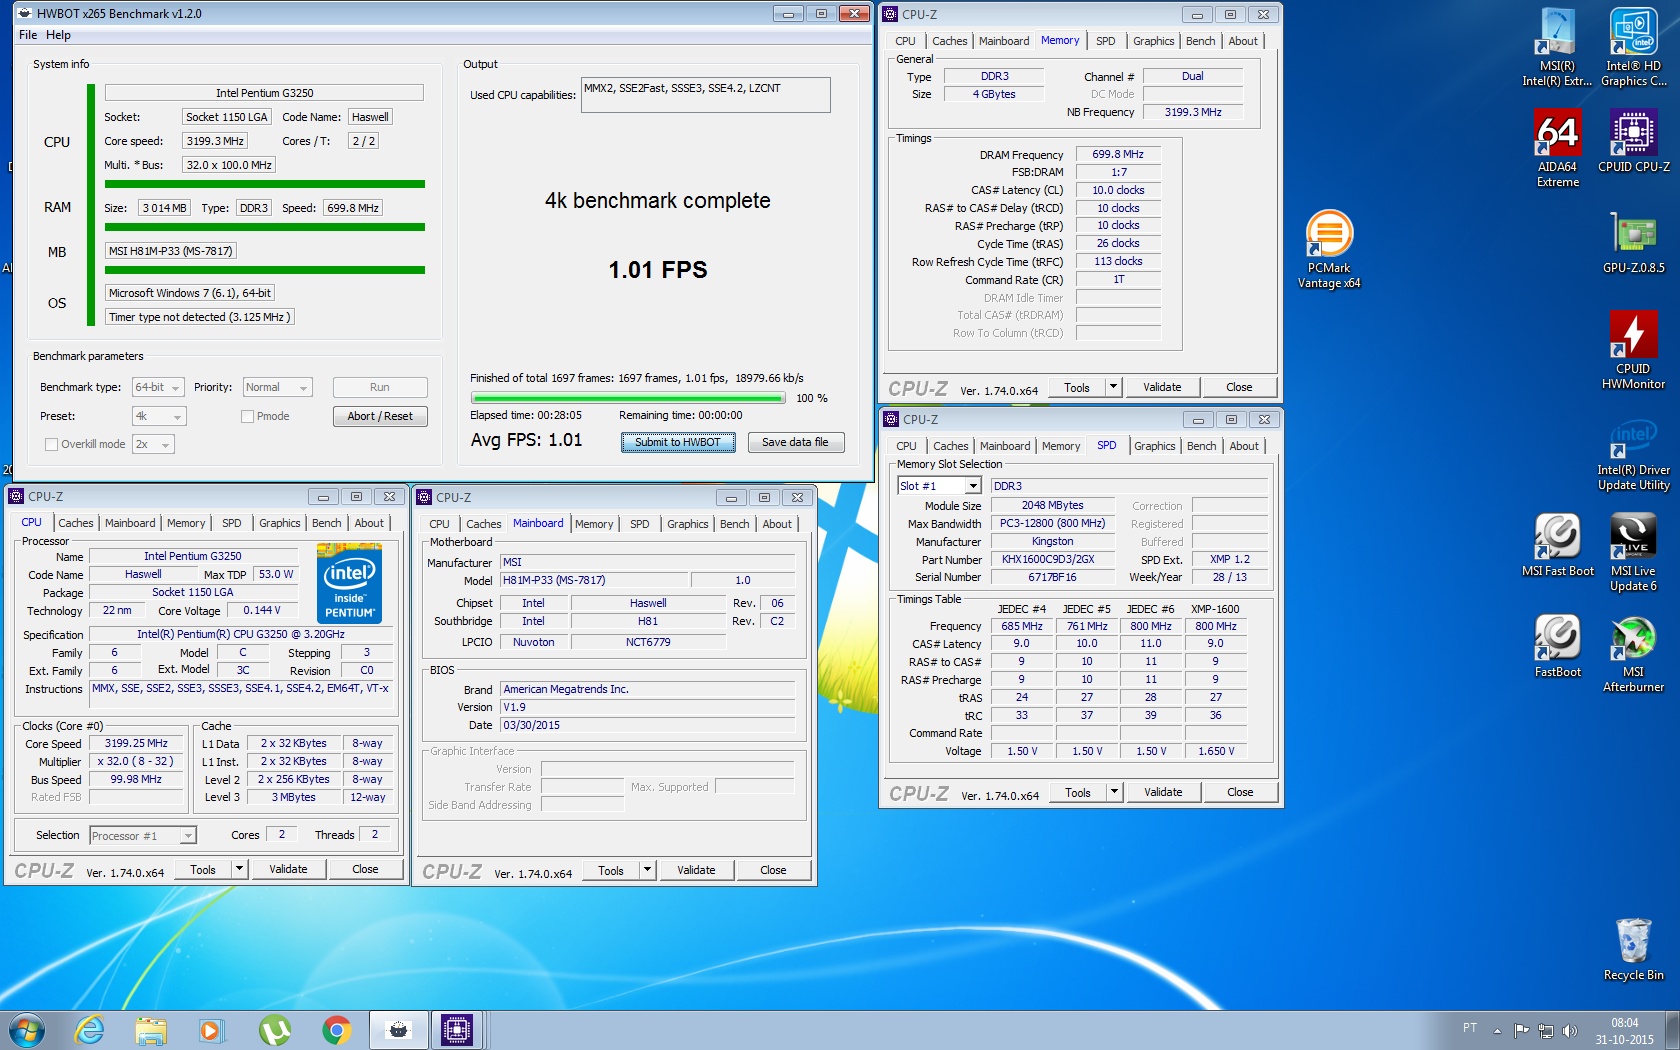Open Google Chrome from the taskbar

pos(336,1030)
